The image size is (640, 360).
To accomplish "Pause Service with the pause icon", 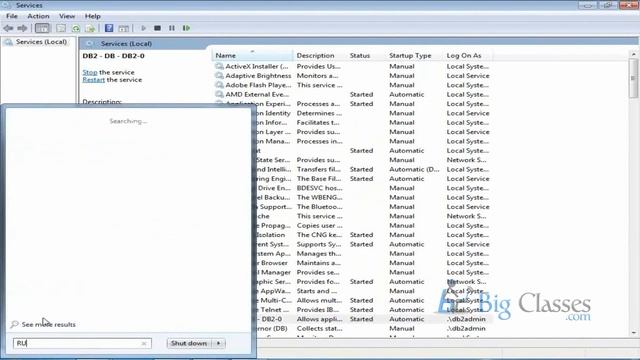I will point(172,28).
